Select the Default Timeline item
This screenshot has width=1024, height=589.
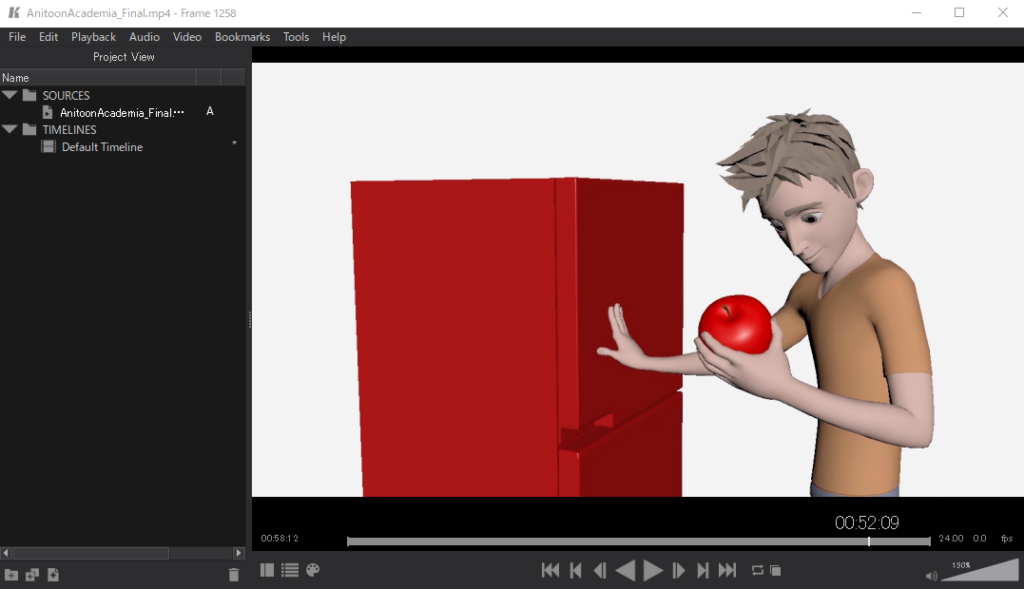pyautogui.click(x=102, y=147)
